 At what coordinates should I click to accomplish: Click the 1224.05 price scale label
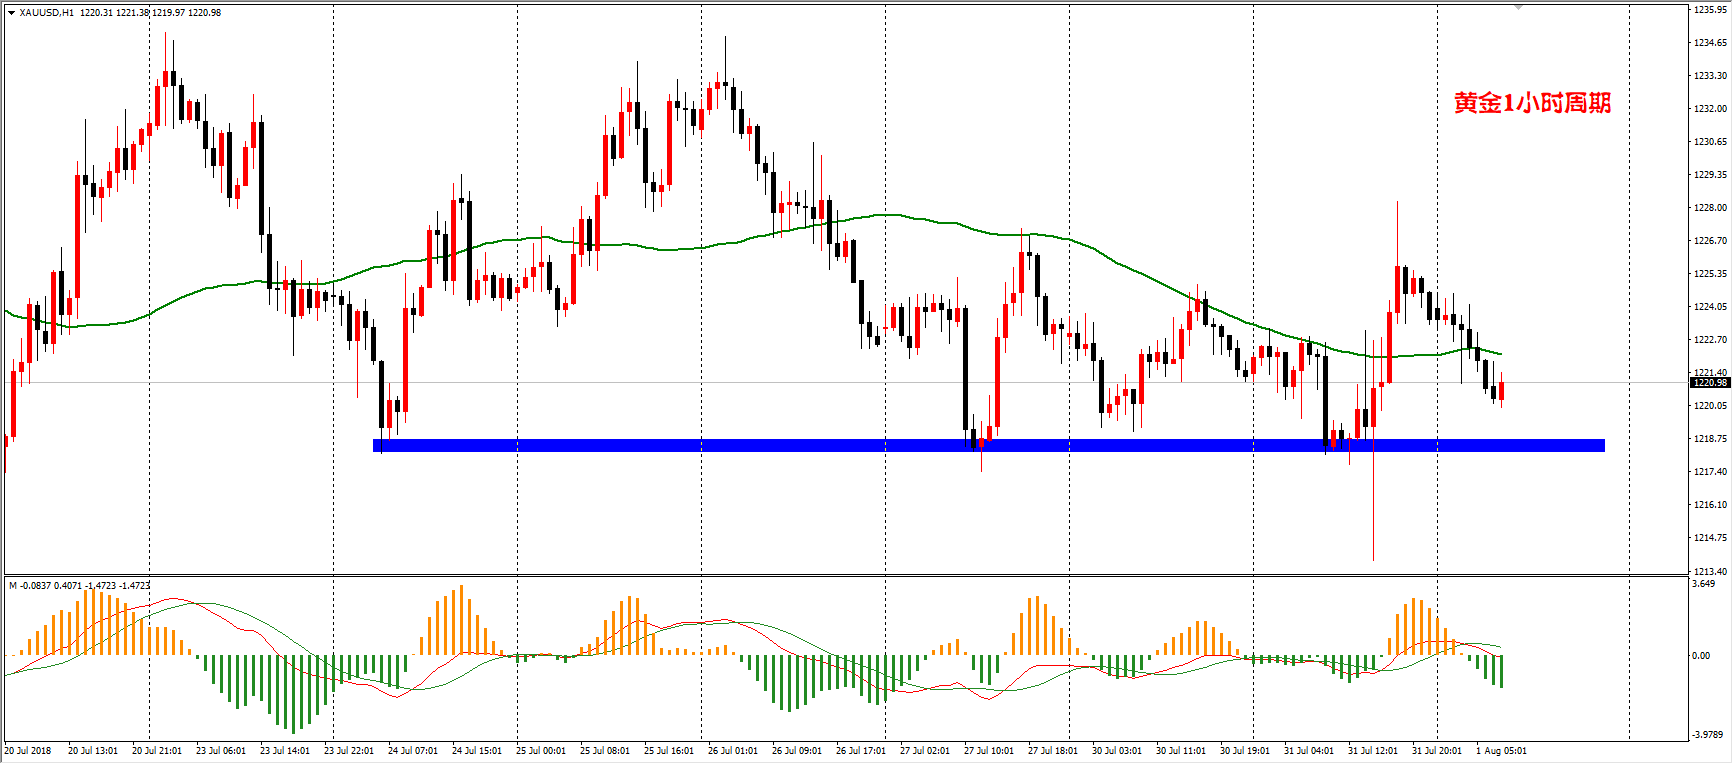[1710, 307]
